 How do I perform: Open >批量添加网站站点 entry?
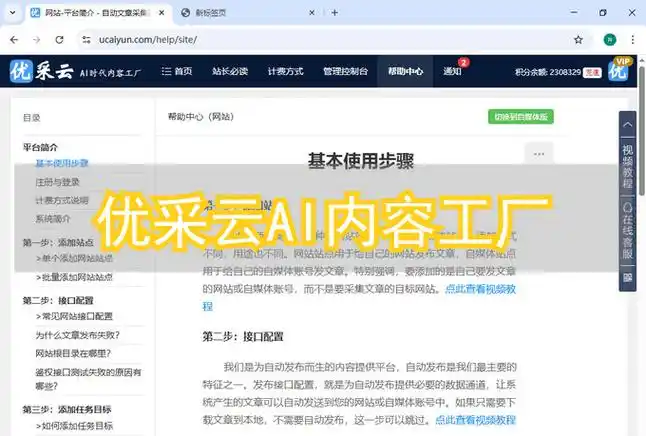pyautogui.click(x=74, y=277)
